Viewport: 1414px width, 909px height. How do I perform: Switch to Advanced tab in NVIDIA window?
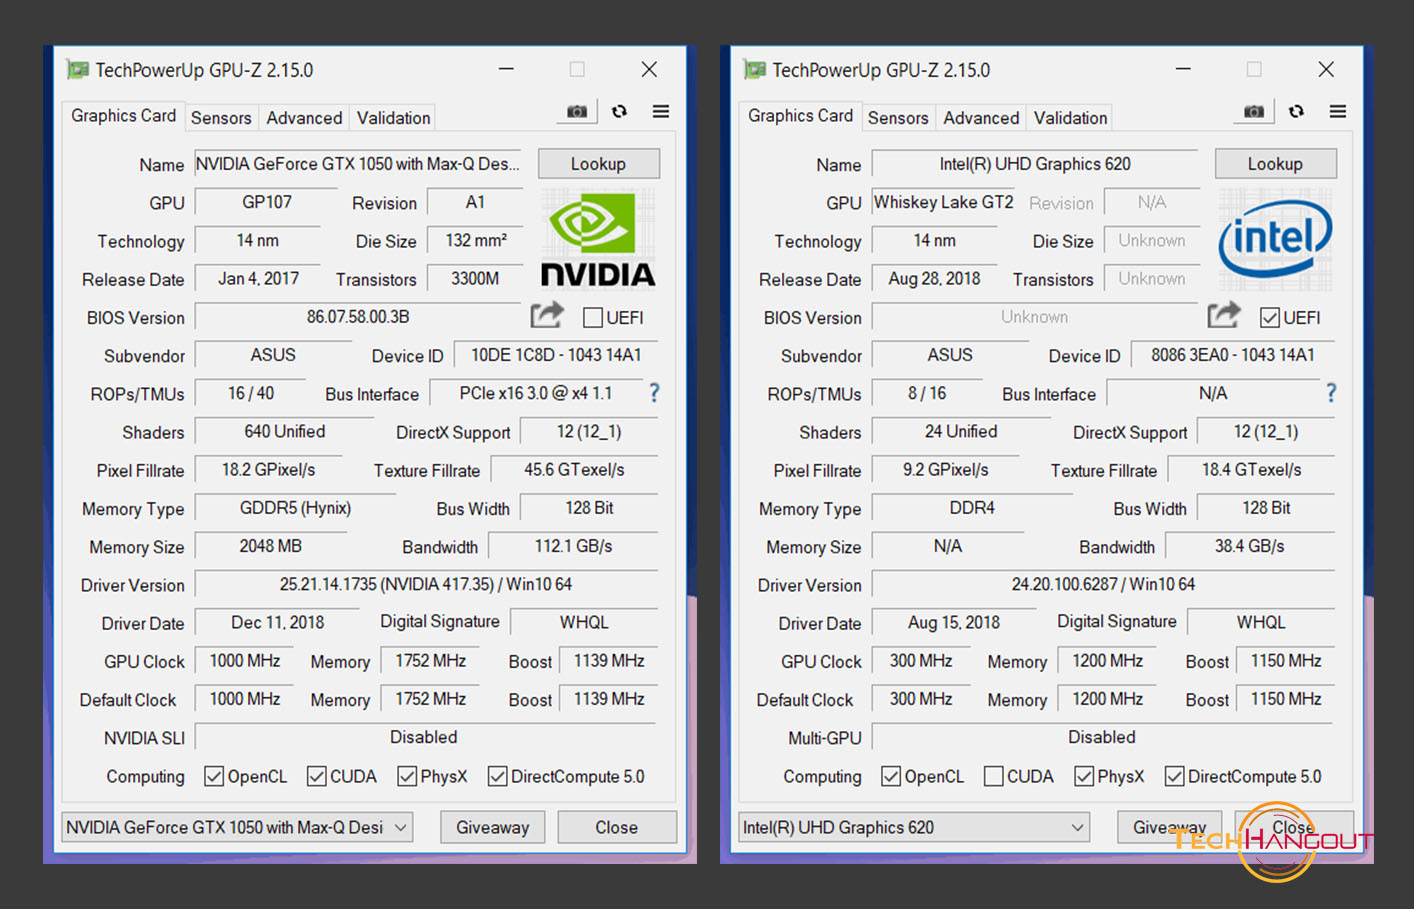304,118
